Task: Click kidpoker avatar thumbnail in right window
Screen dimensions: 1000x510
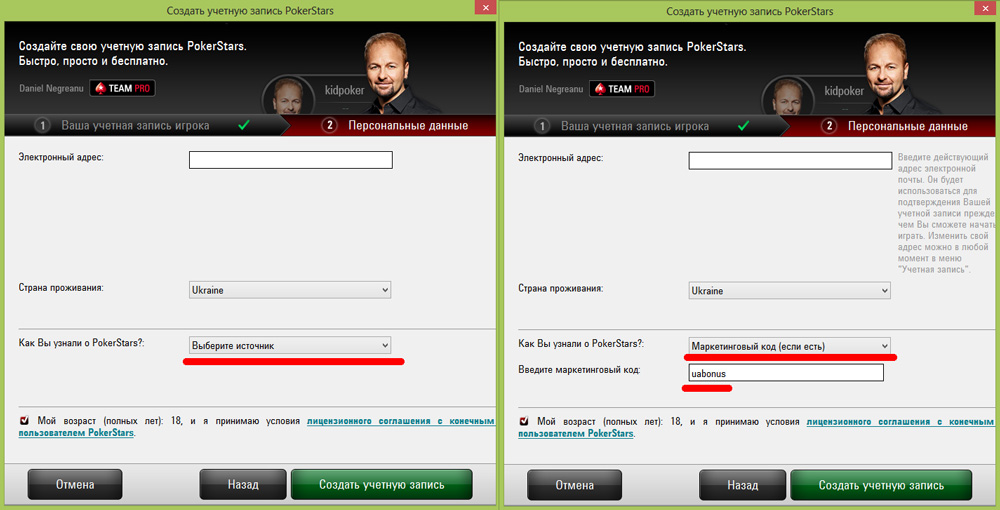Action: [x=788, y=97]
